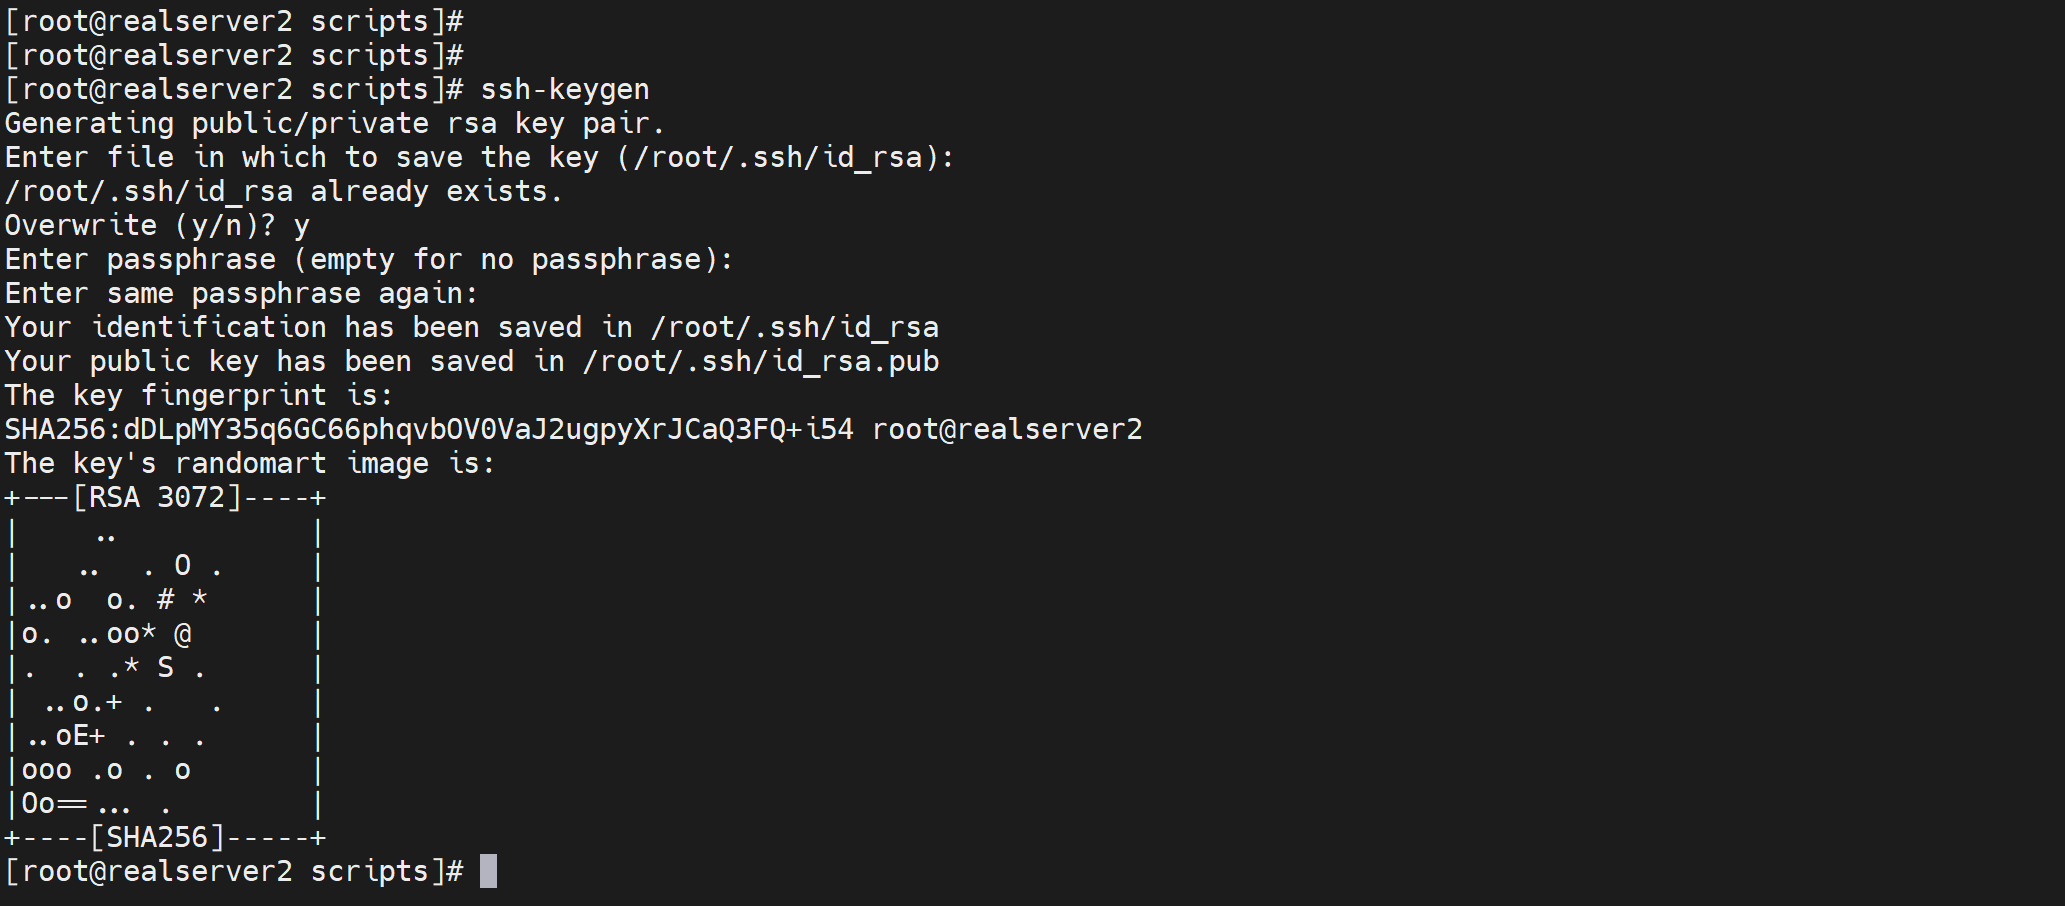Screen dimensions: 2065x906
Task: Click the very first shell prompt line
Action: click(x=234, y=22)
